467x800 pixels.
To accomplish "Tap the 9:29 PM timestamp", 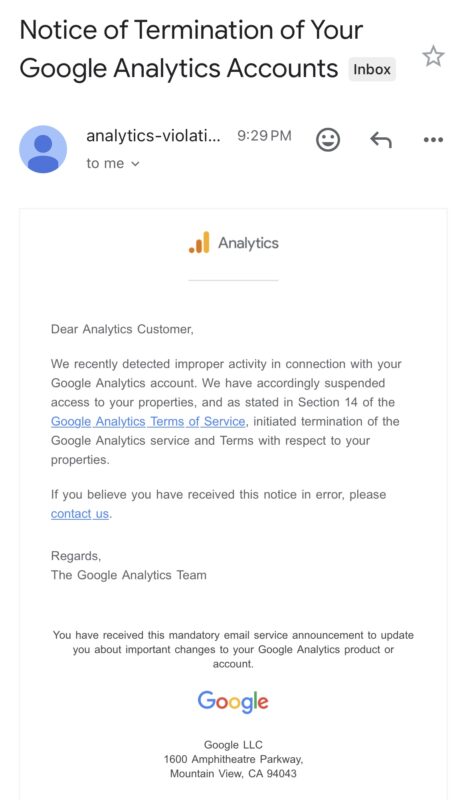I will 264,136.
